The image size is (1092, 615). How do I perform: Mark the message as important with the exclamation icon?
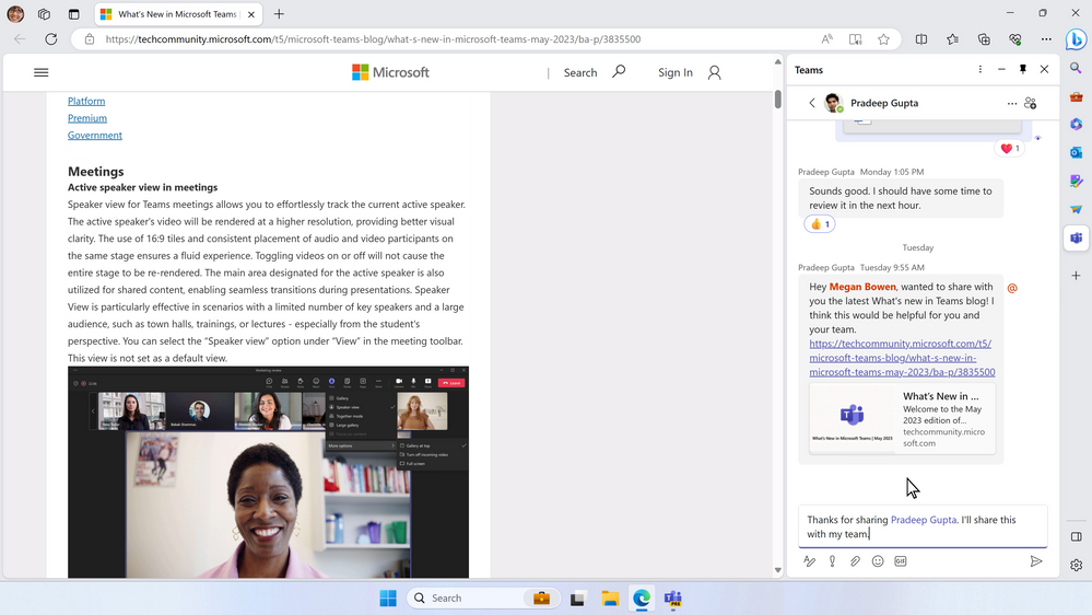click(833, 561)
